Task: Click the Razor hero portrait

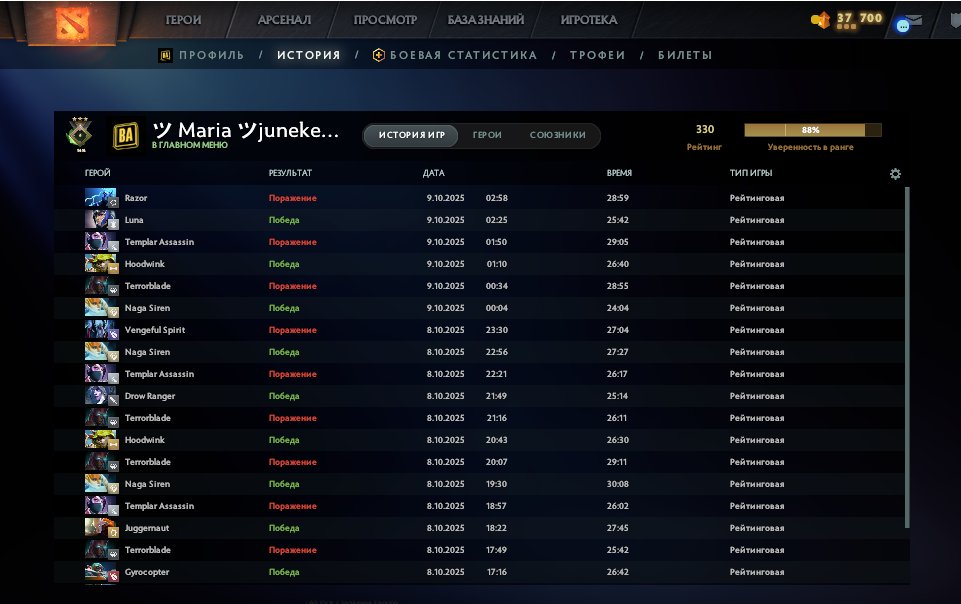Action: click(x=100, y=198)
